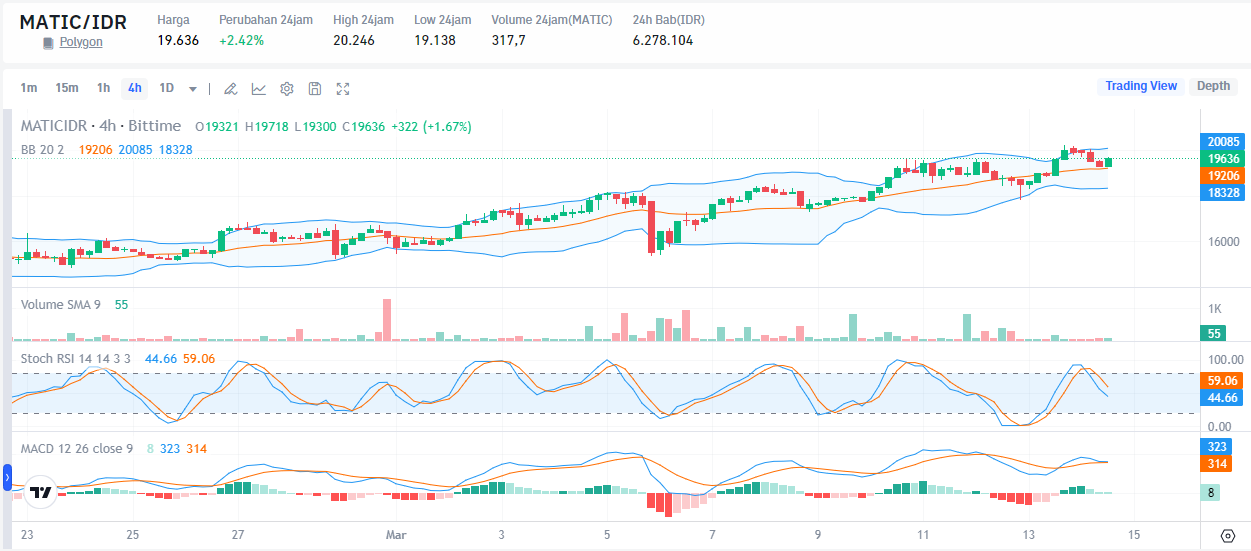Select the 1D timeframe
The width and height of the screenshot is (1251, 551).
(x=167, y=88)
